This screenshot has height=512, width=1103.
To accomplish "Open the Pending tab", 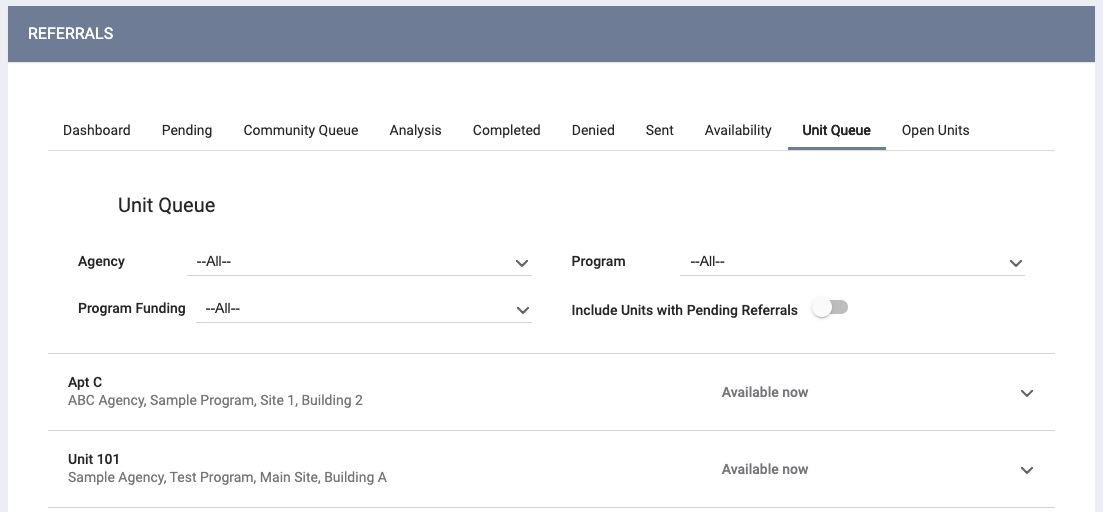I will (x=187, y=130).
